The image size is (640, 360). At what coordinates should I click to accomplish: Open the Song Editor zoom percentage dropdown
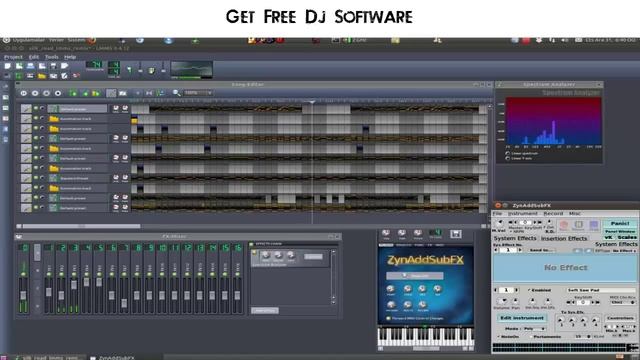tap(198, 93)
